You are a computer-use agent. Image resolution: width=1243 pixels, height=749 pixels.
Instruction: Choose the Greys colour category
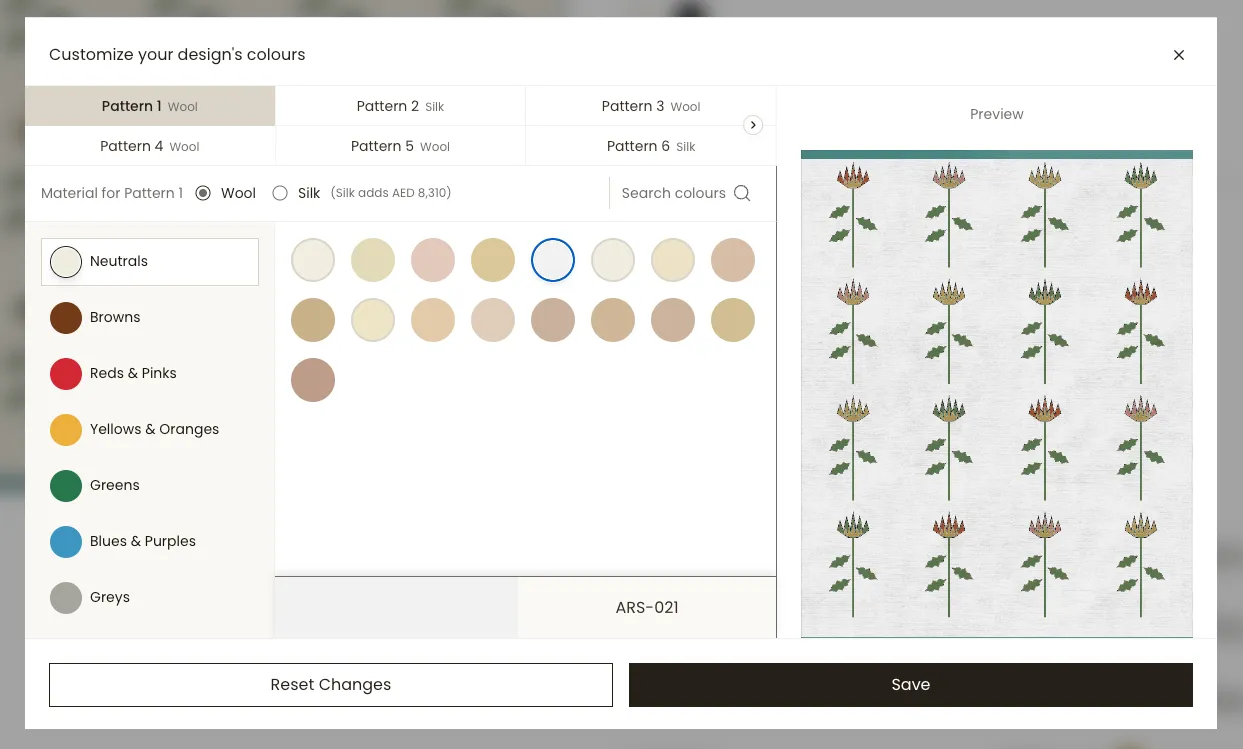point(150,598)
